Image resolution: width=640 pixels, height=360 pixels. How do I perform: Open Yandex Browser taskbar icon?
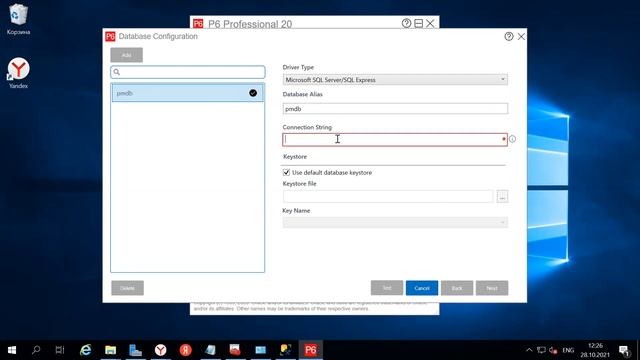coord(160,350)
